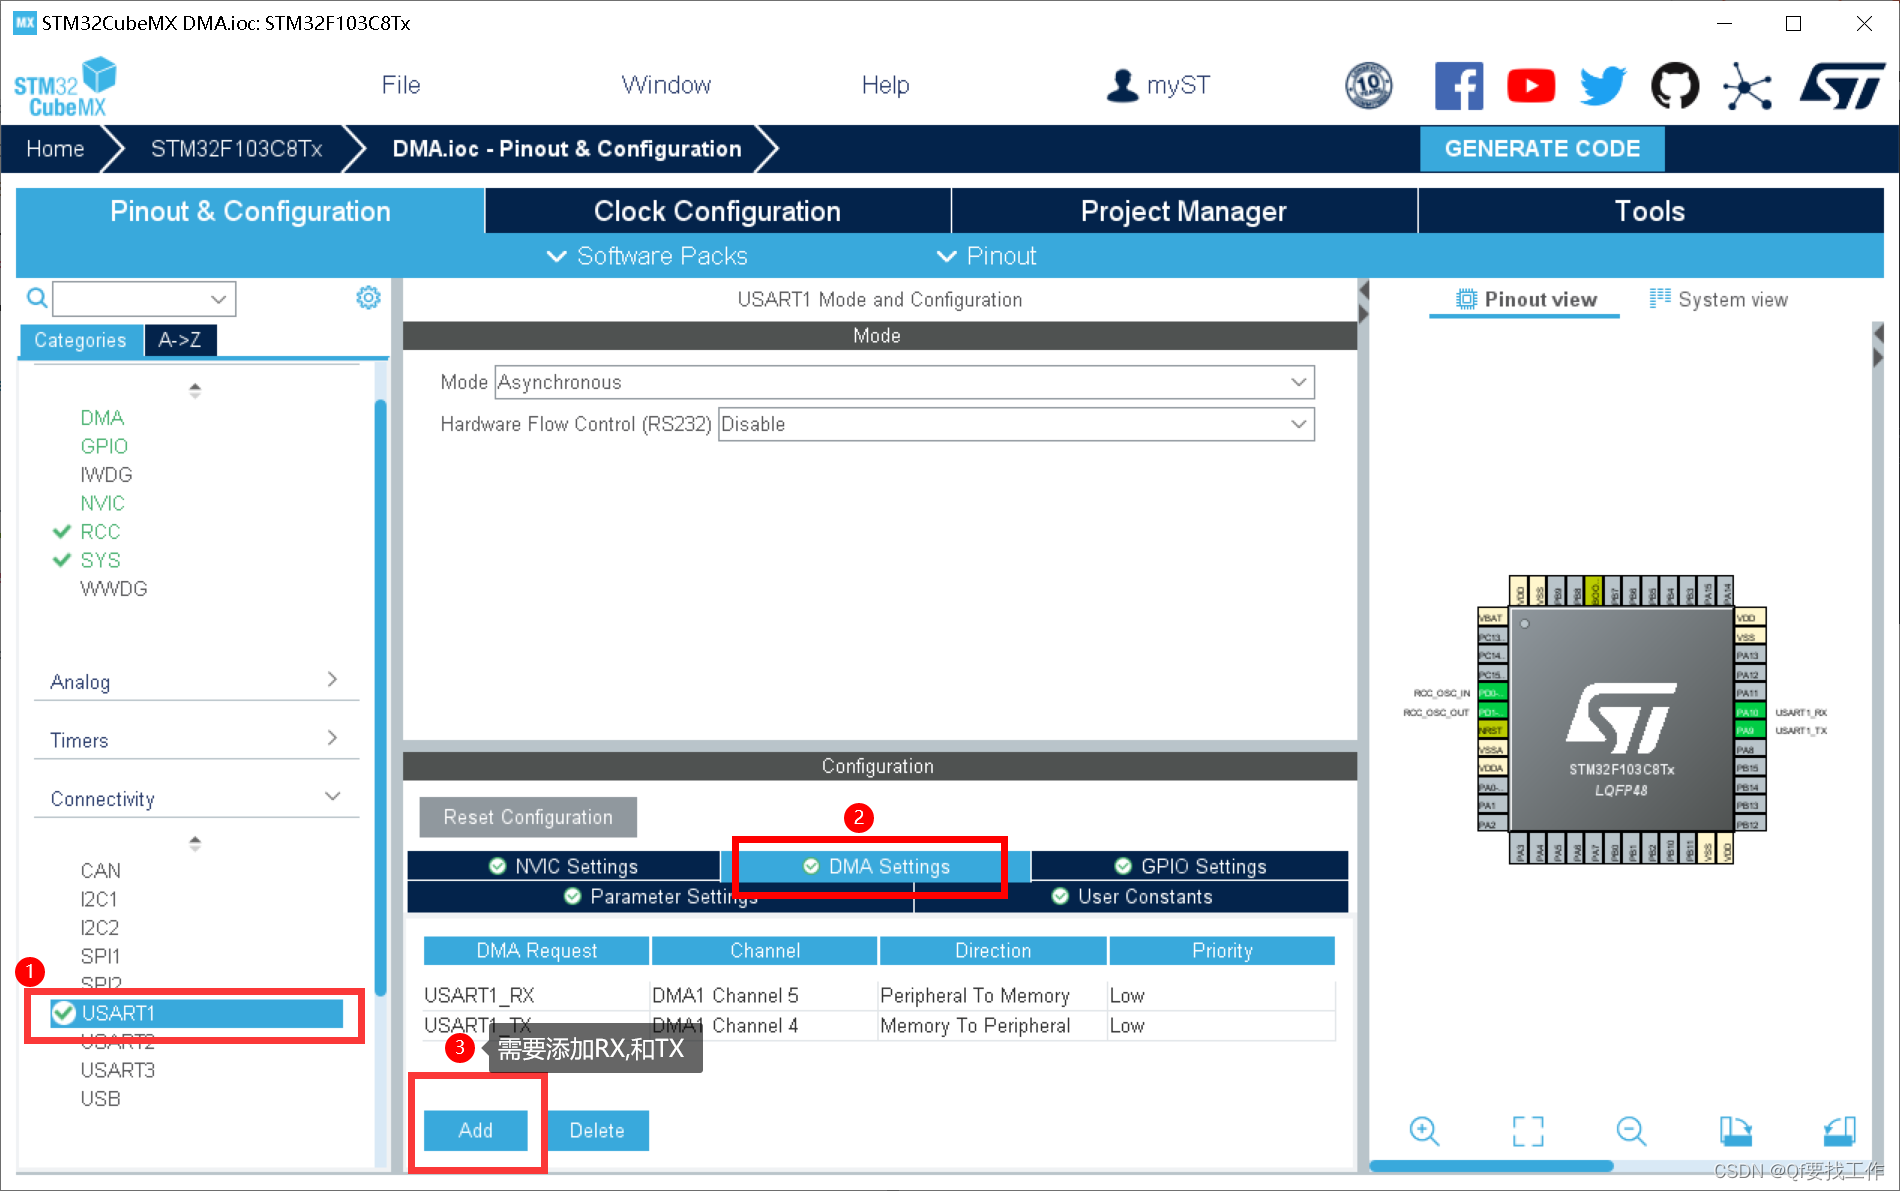Expand the Pinout menu
1900x1191 pixels.
point(986,256)
